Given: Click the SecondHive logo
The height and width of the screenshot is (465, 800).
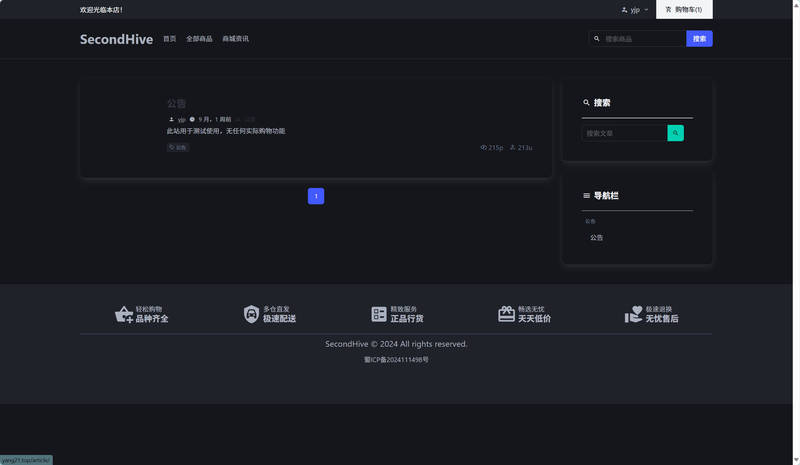Looking at the screenshot, I should point(116,39).
